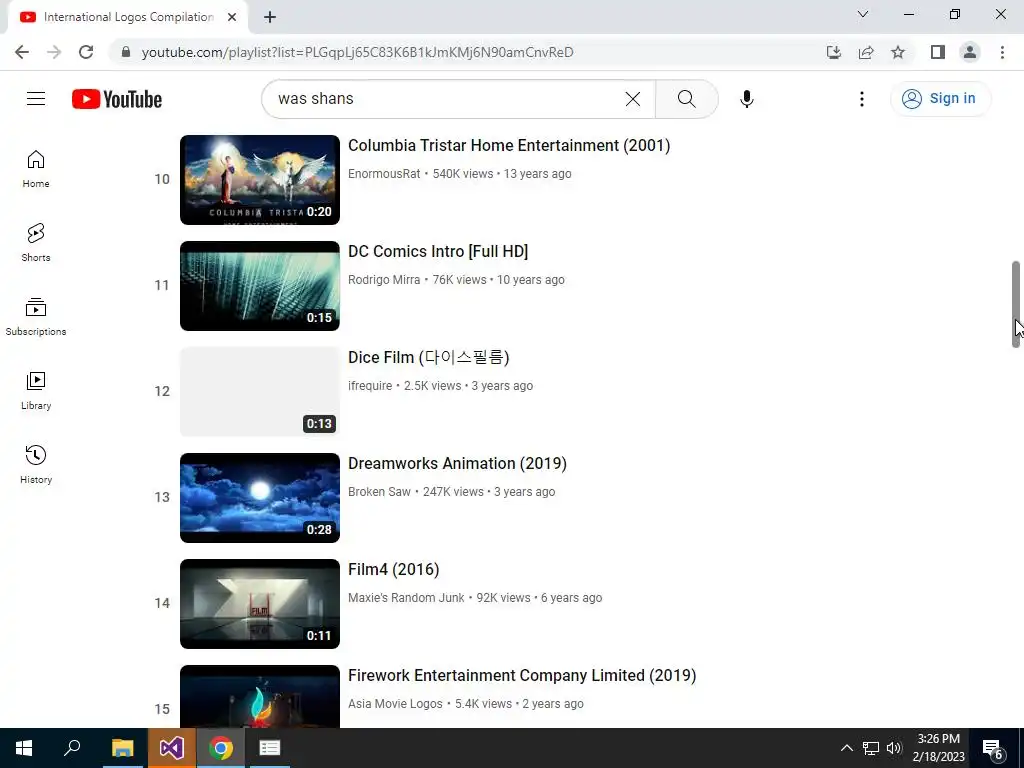Image resolution: width=1024 pixels, height=768 pixels.
Task: Start voice search with microphone
Action: (746, 99)
